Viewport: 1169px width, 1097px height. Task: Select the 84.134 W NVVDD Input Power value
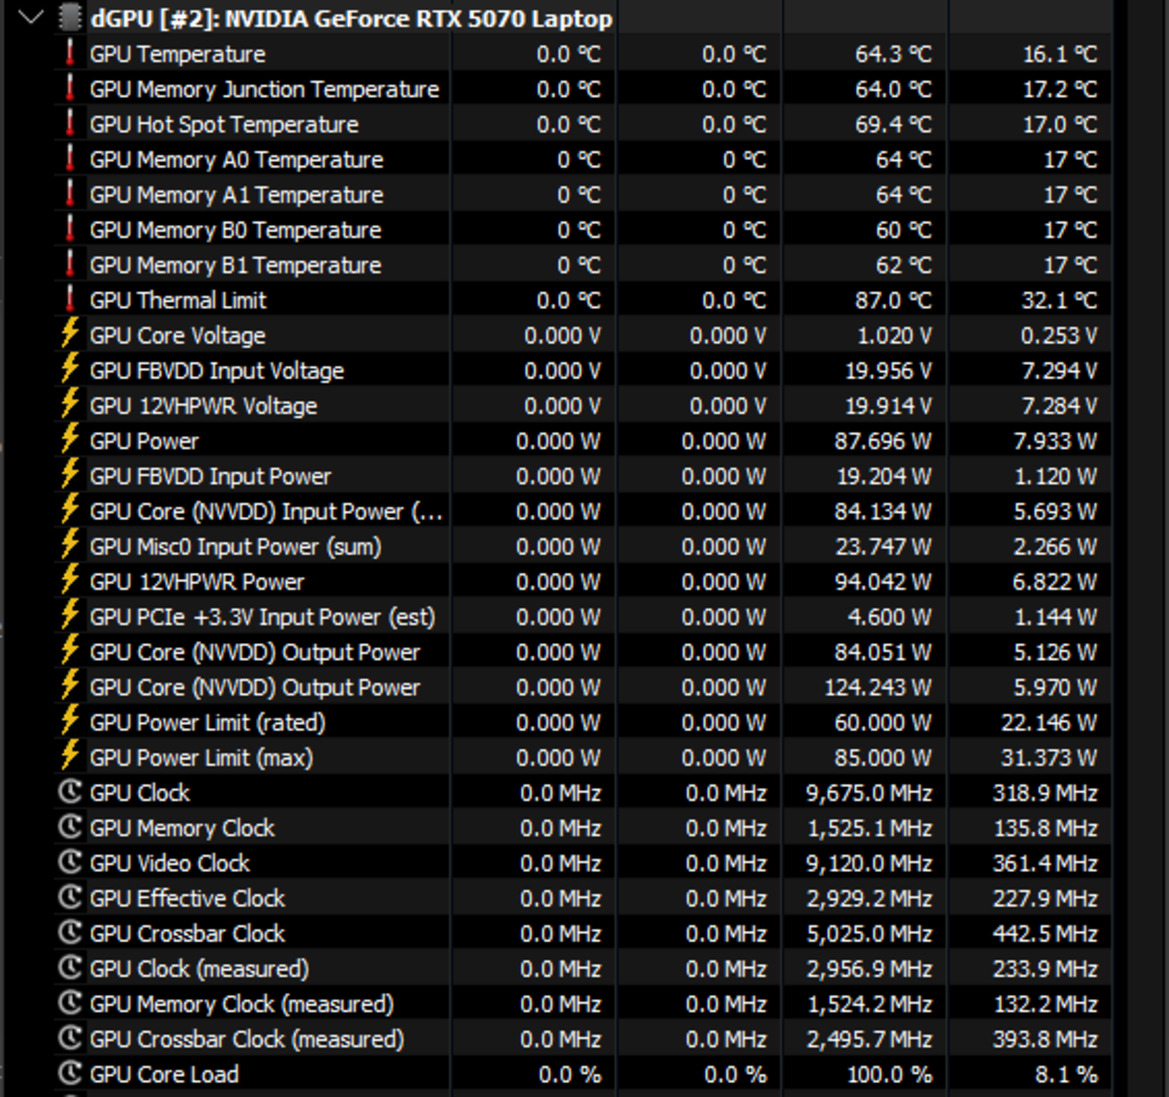click(x=883, y=512)
